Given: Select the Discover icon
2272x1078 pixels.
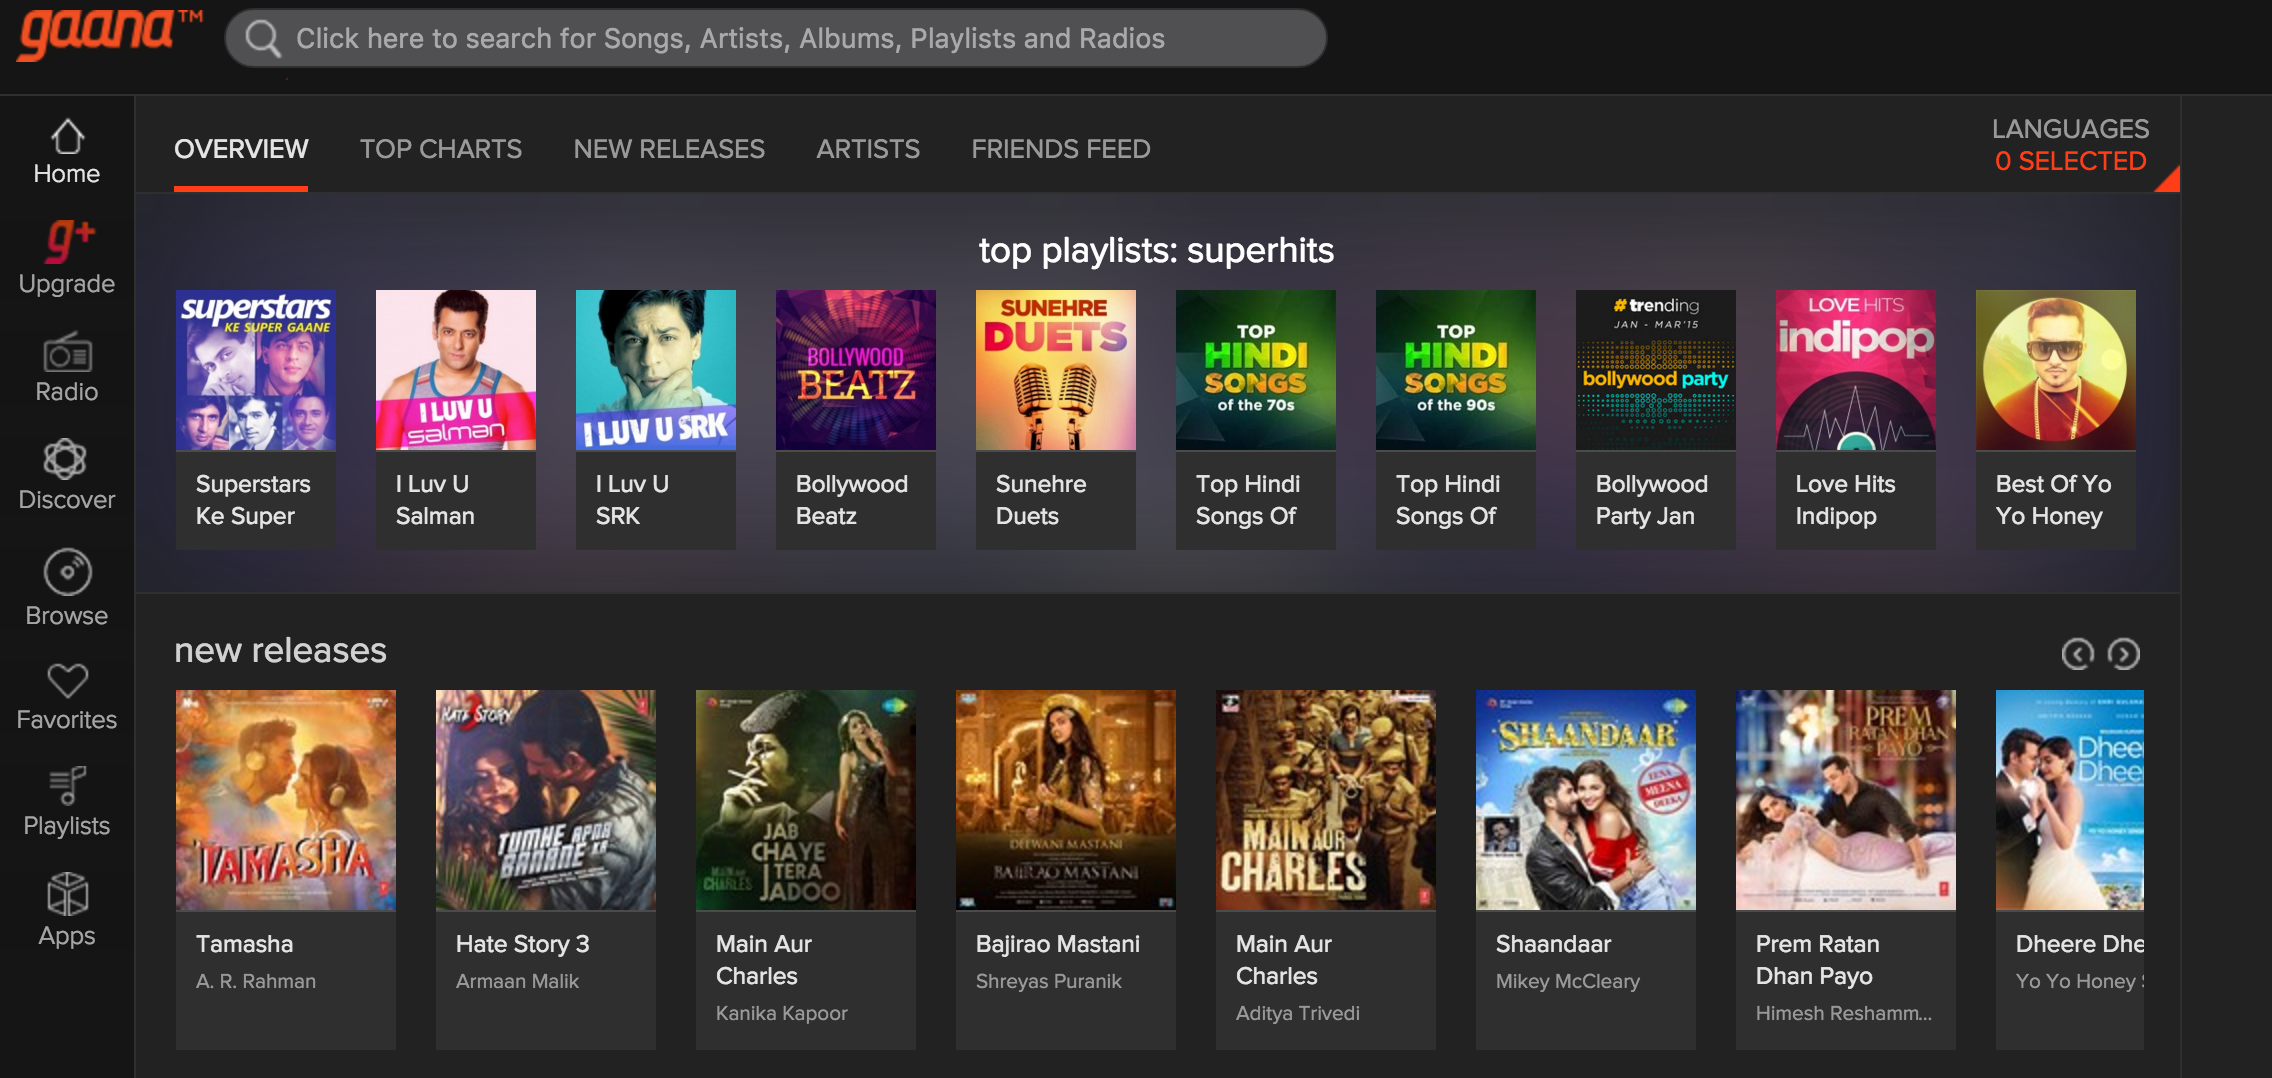Looking at the screenshot, I should (66, 472).
